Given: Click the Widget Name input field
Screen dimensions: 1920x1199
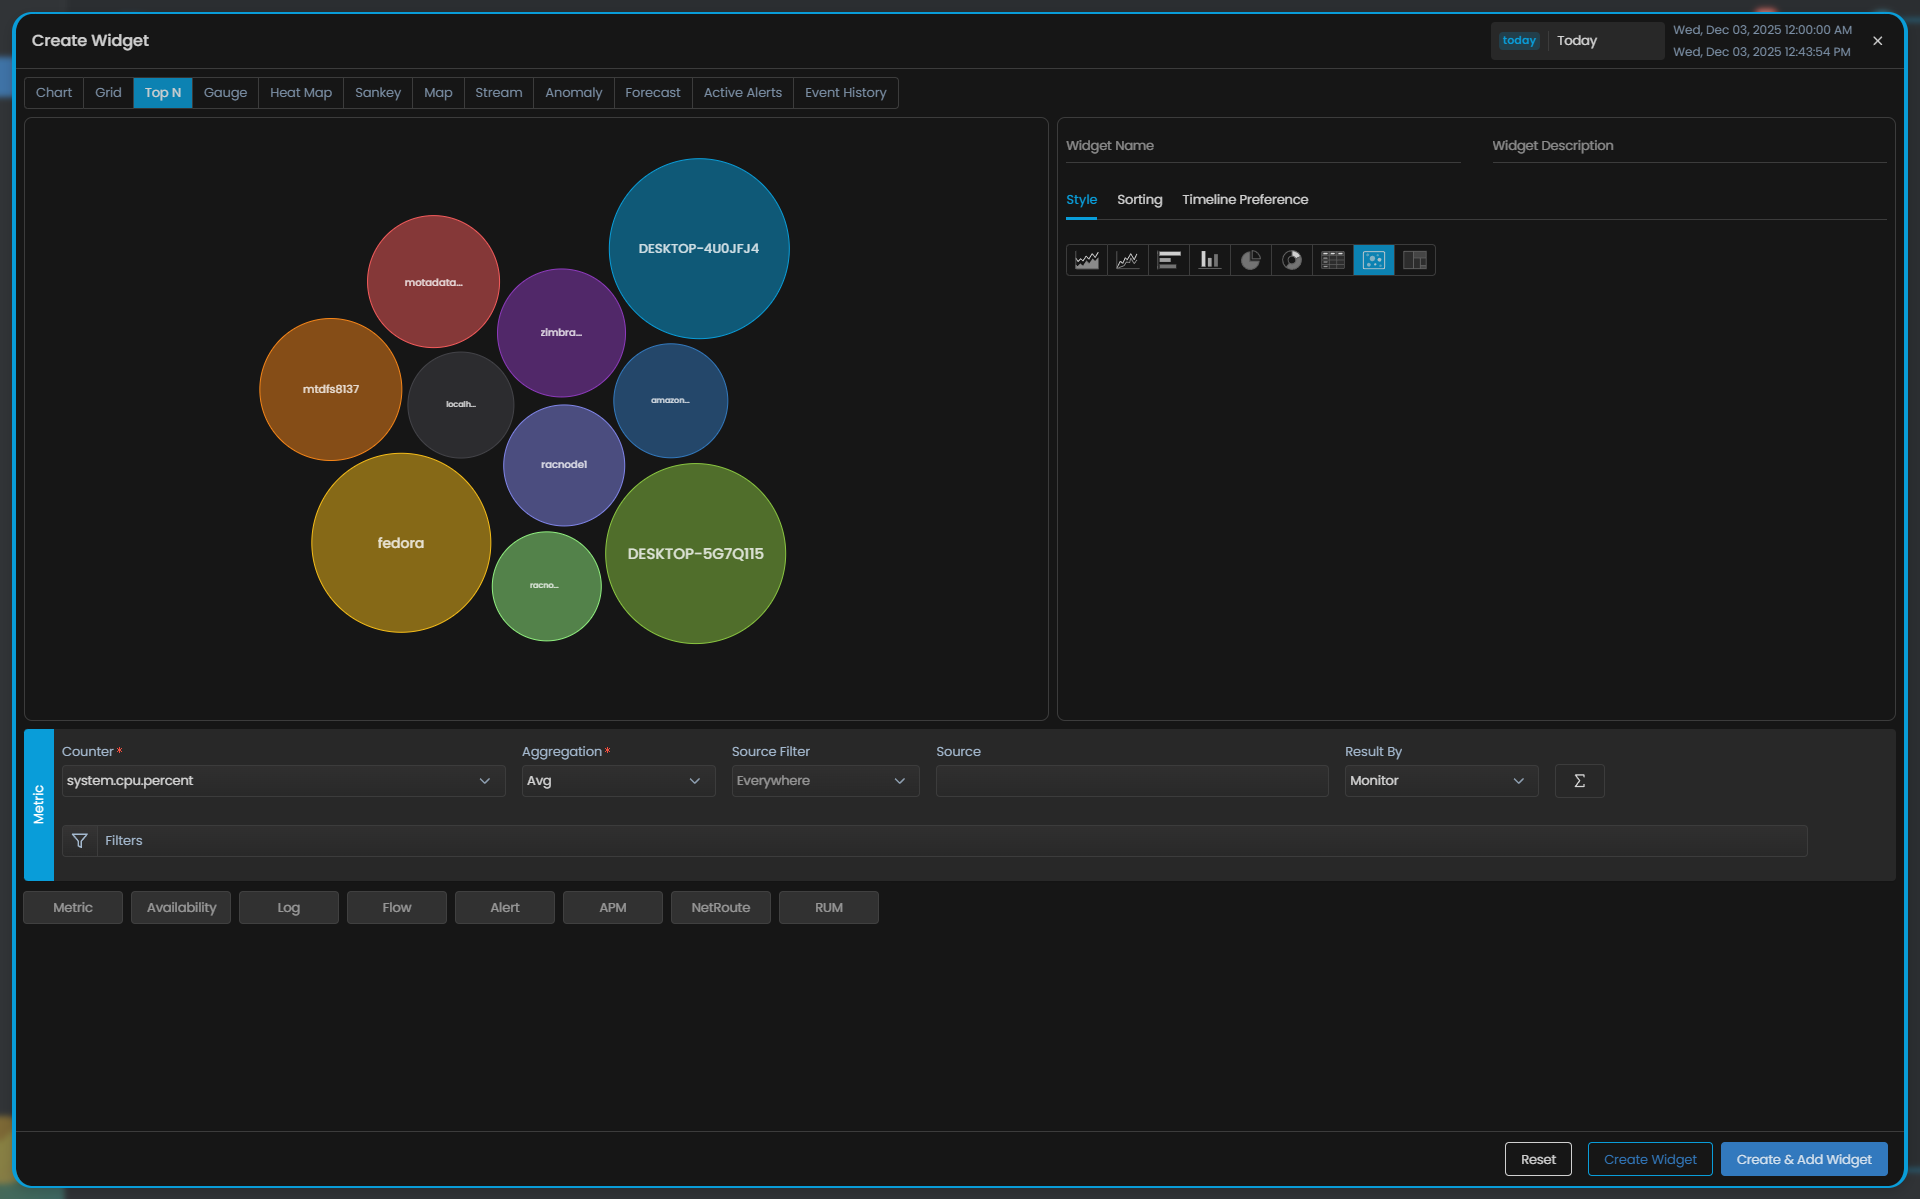Looking at the screenshot, I should pos(1262,146).
